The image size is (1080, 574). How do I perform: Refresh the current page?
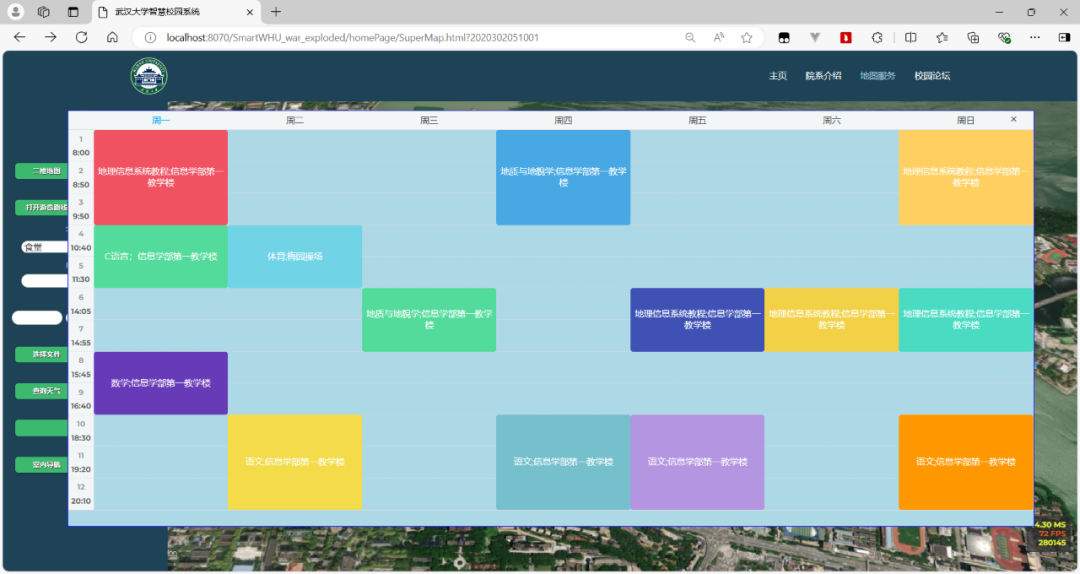coord(81,37)
